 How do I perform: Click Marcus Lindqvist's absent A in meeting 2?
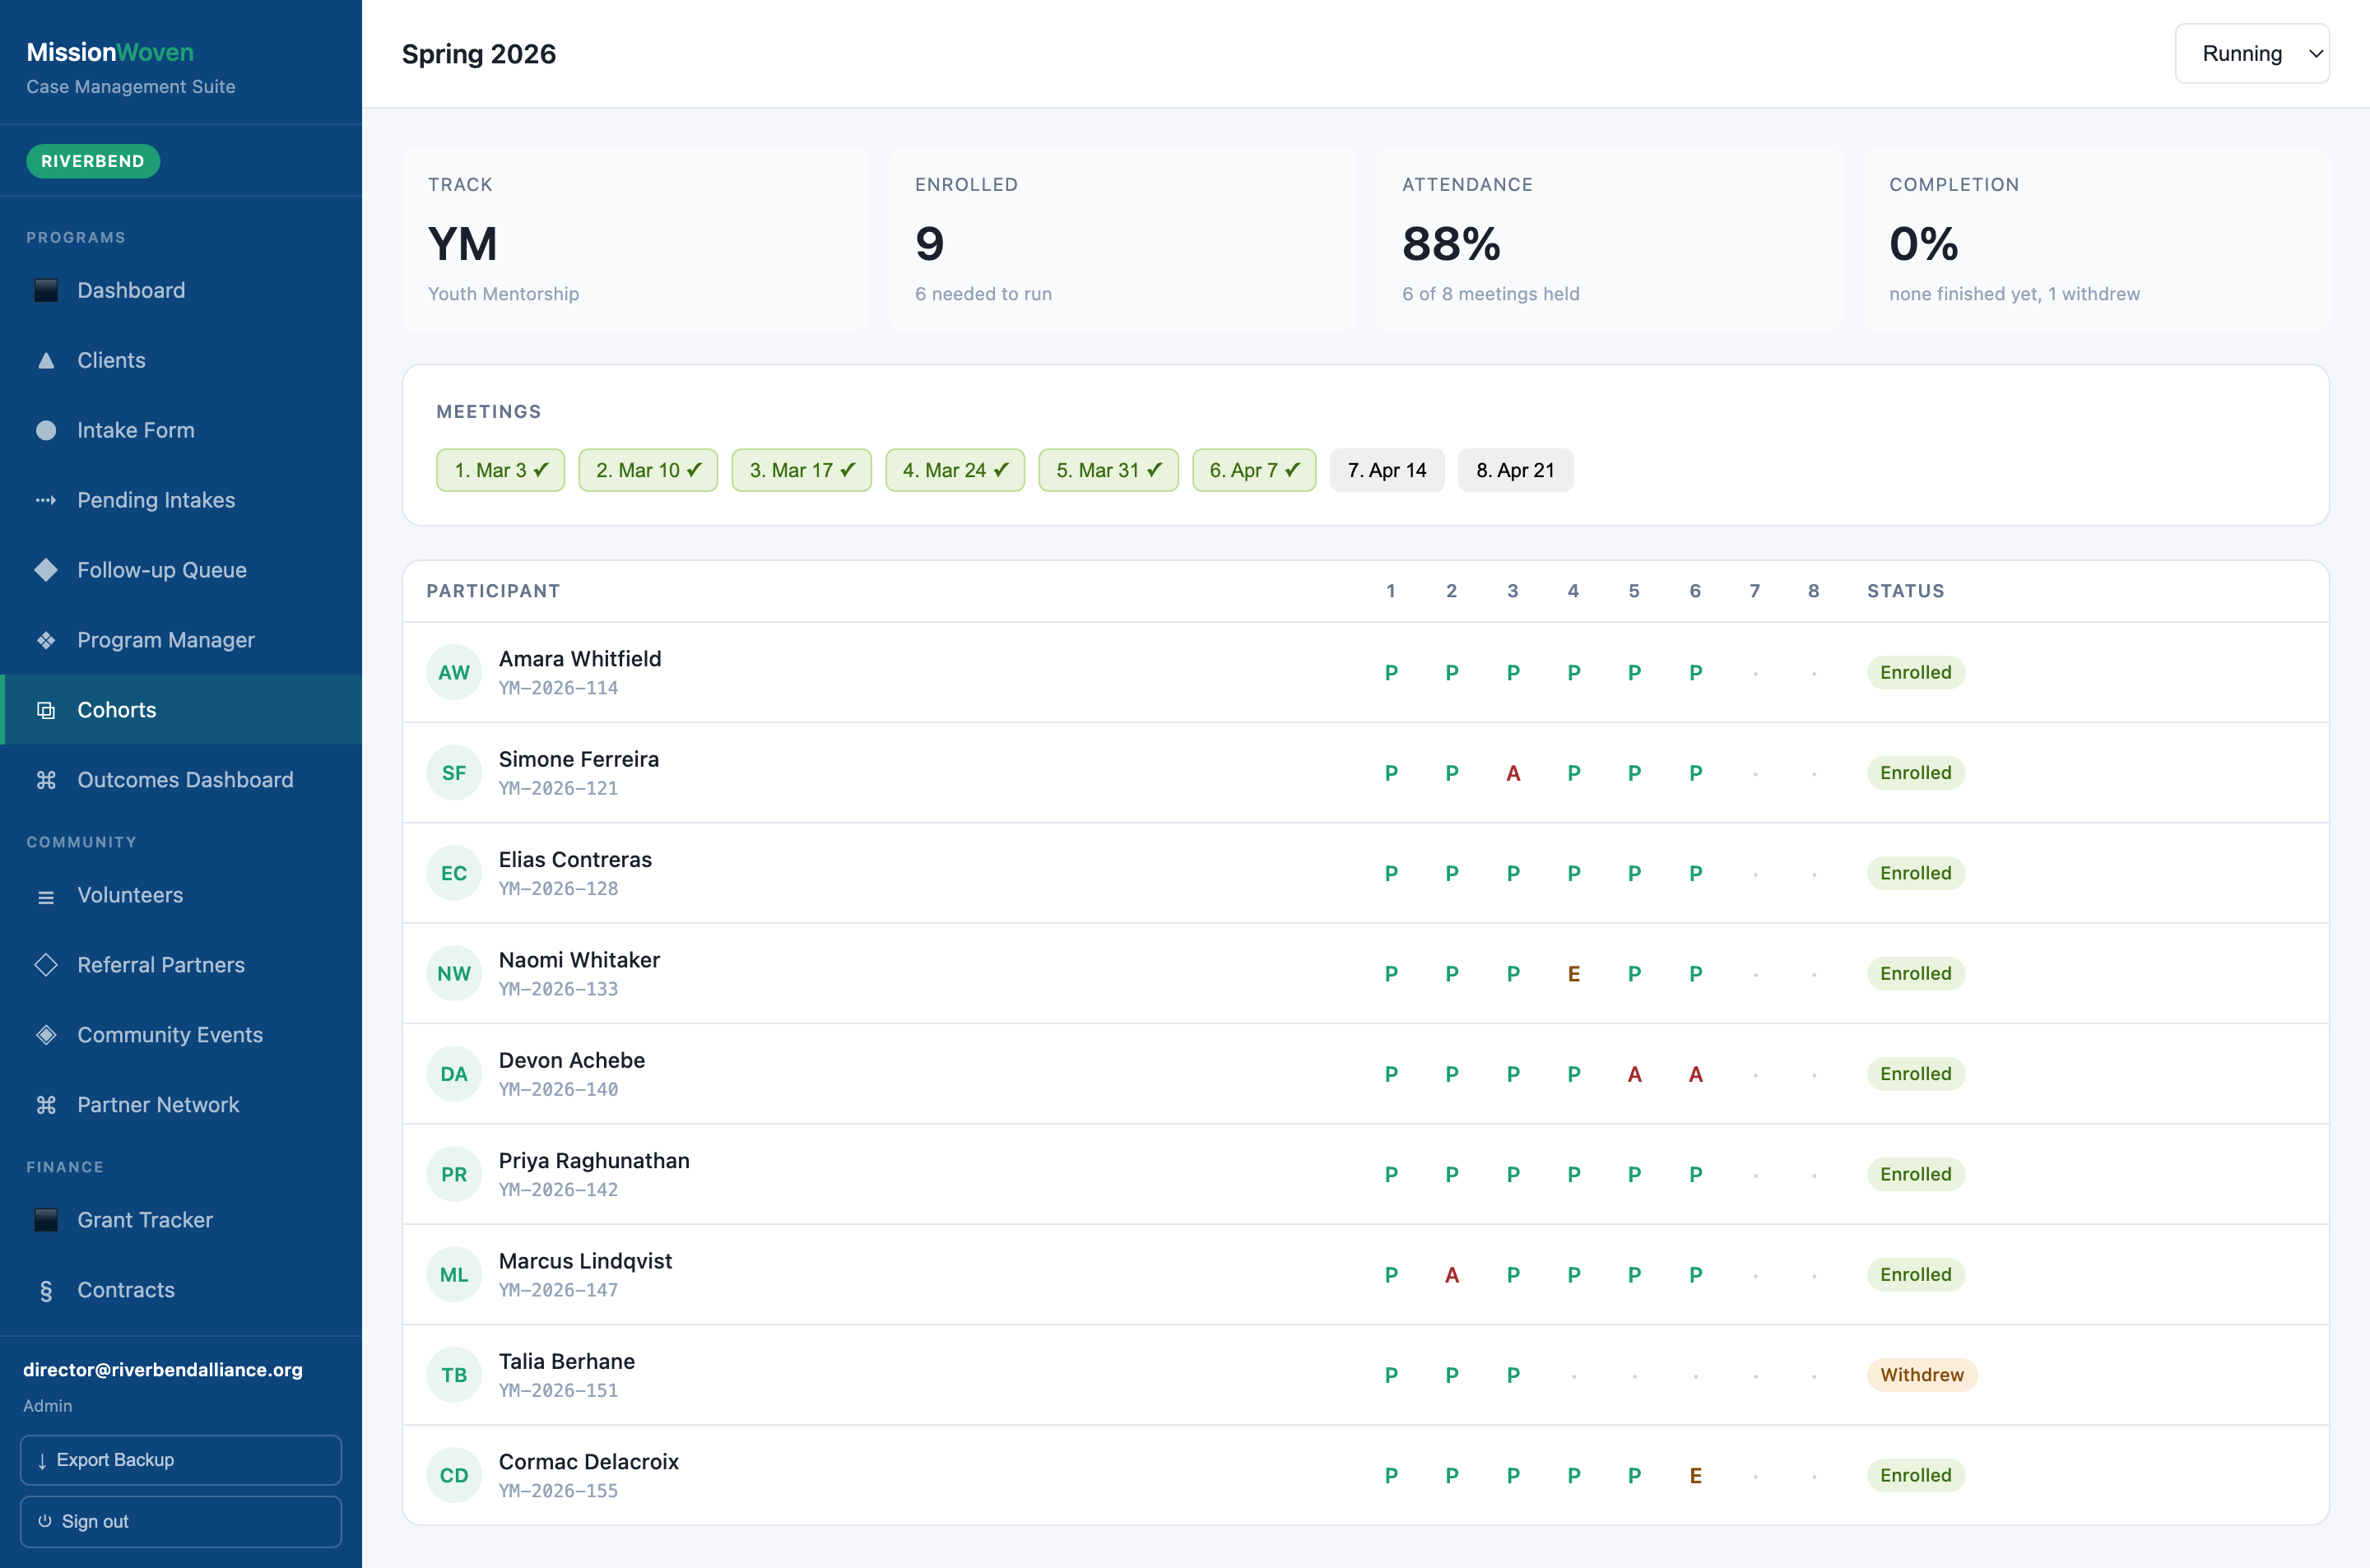1452,1275
